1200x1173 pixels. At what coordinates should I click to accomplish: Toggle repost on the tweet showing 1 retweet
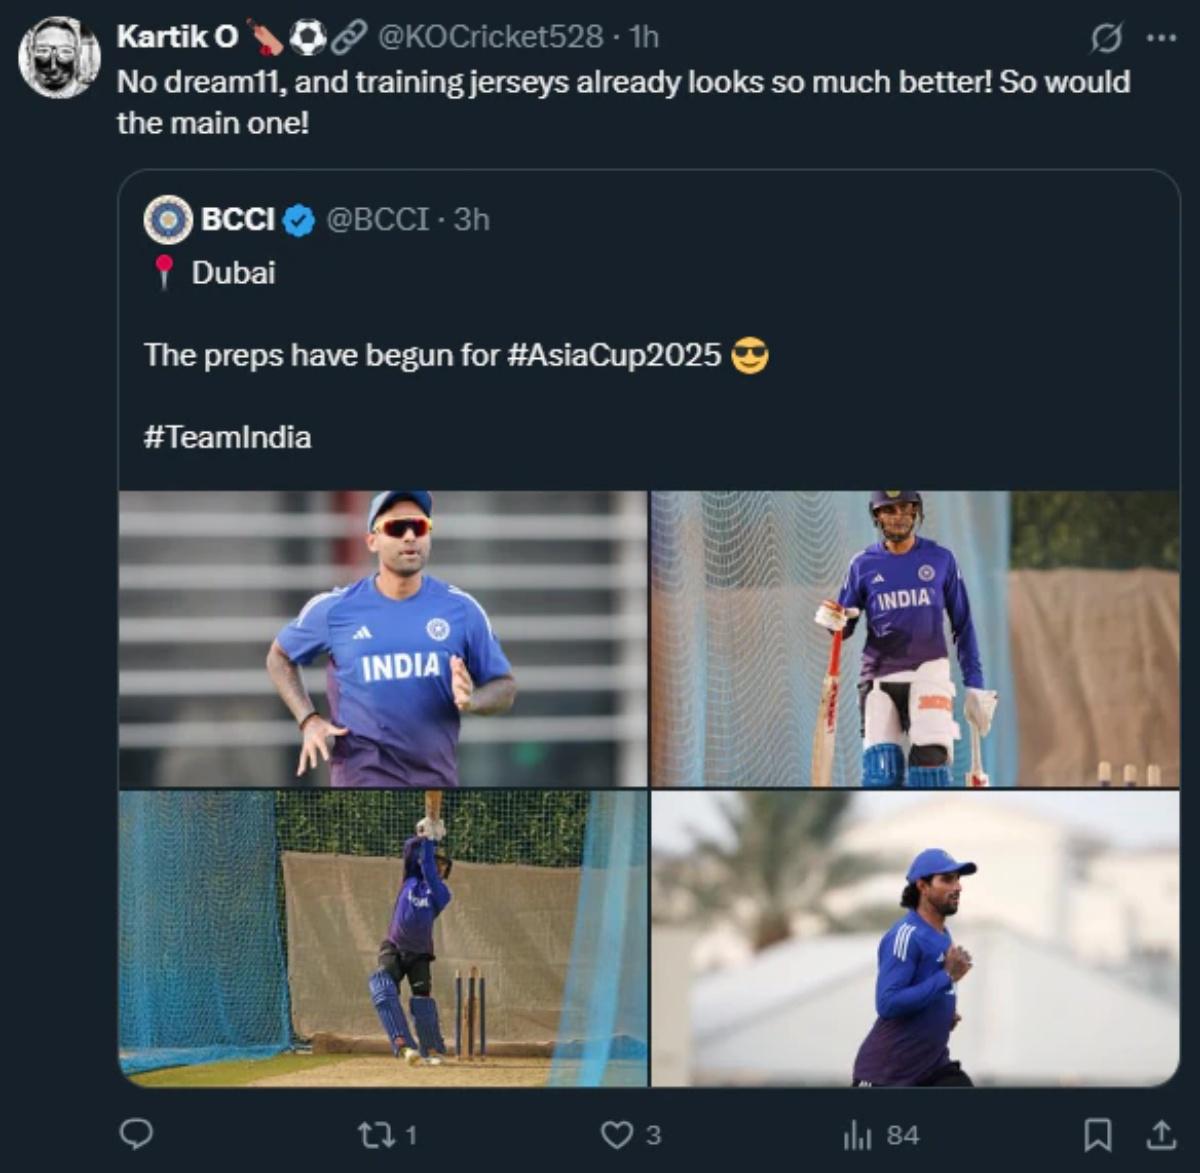pos(373,1135)
